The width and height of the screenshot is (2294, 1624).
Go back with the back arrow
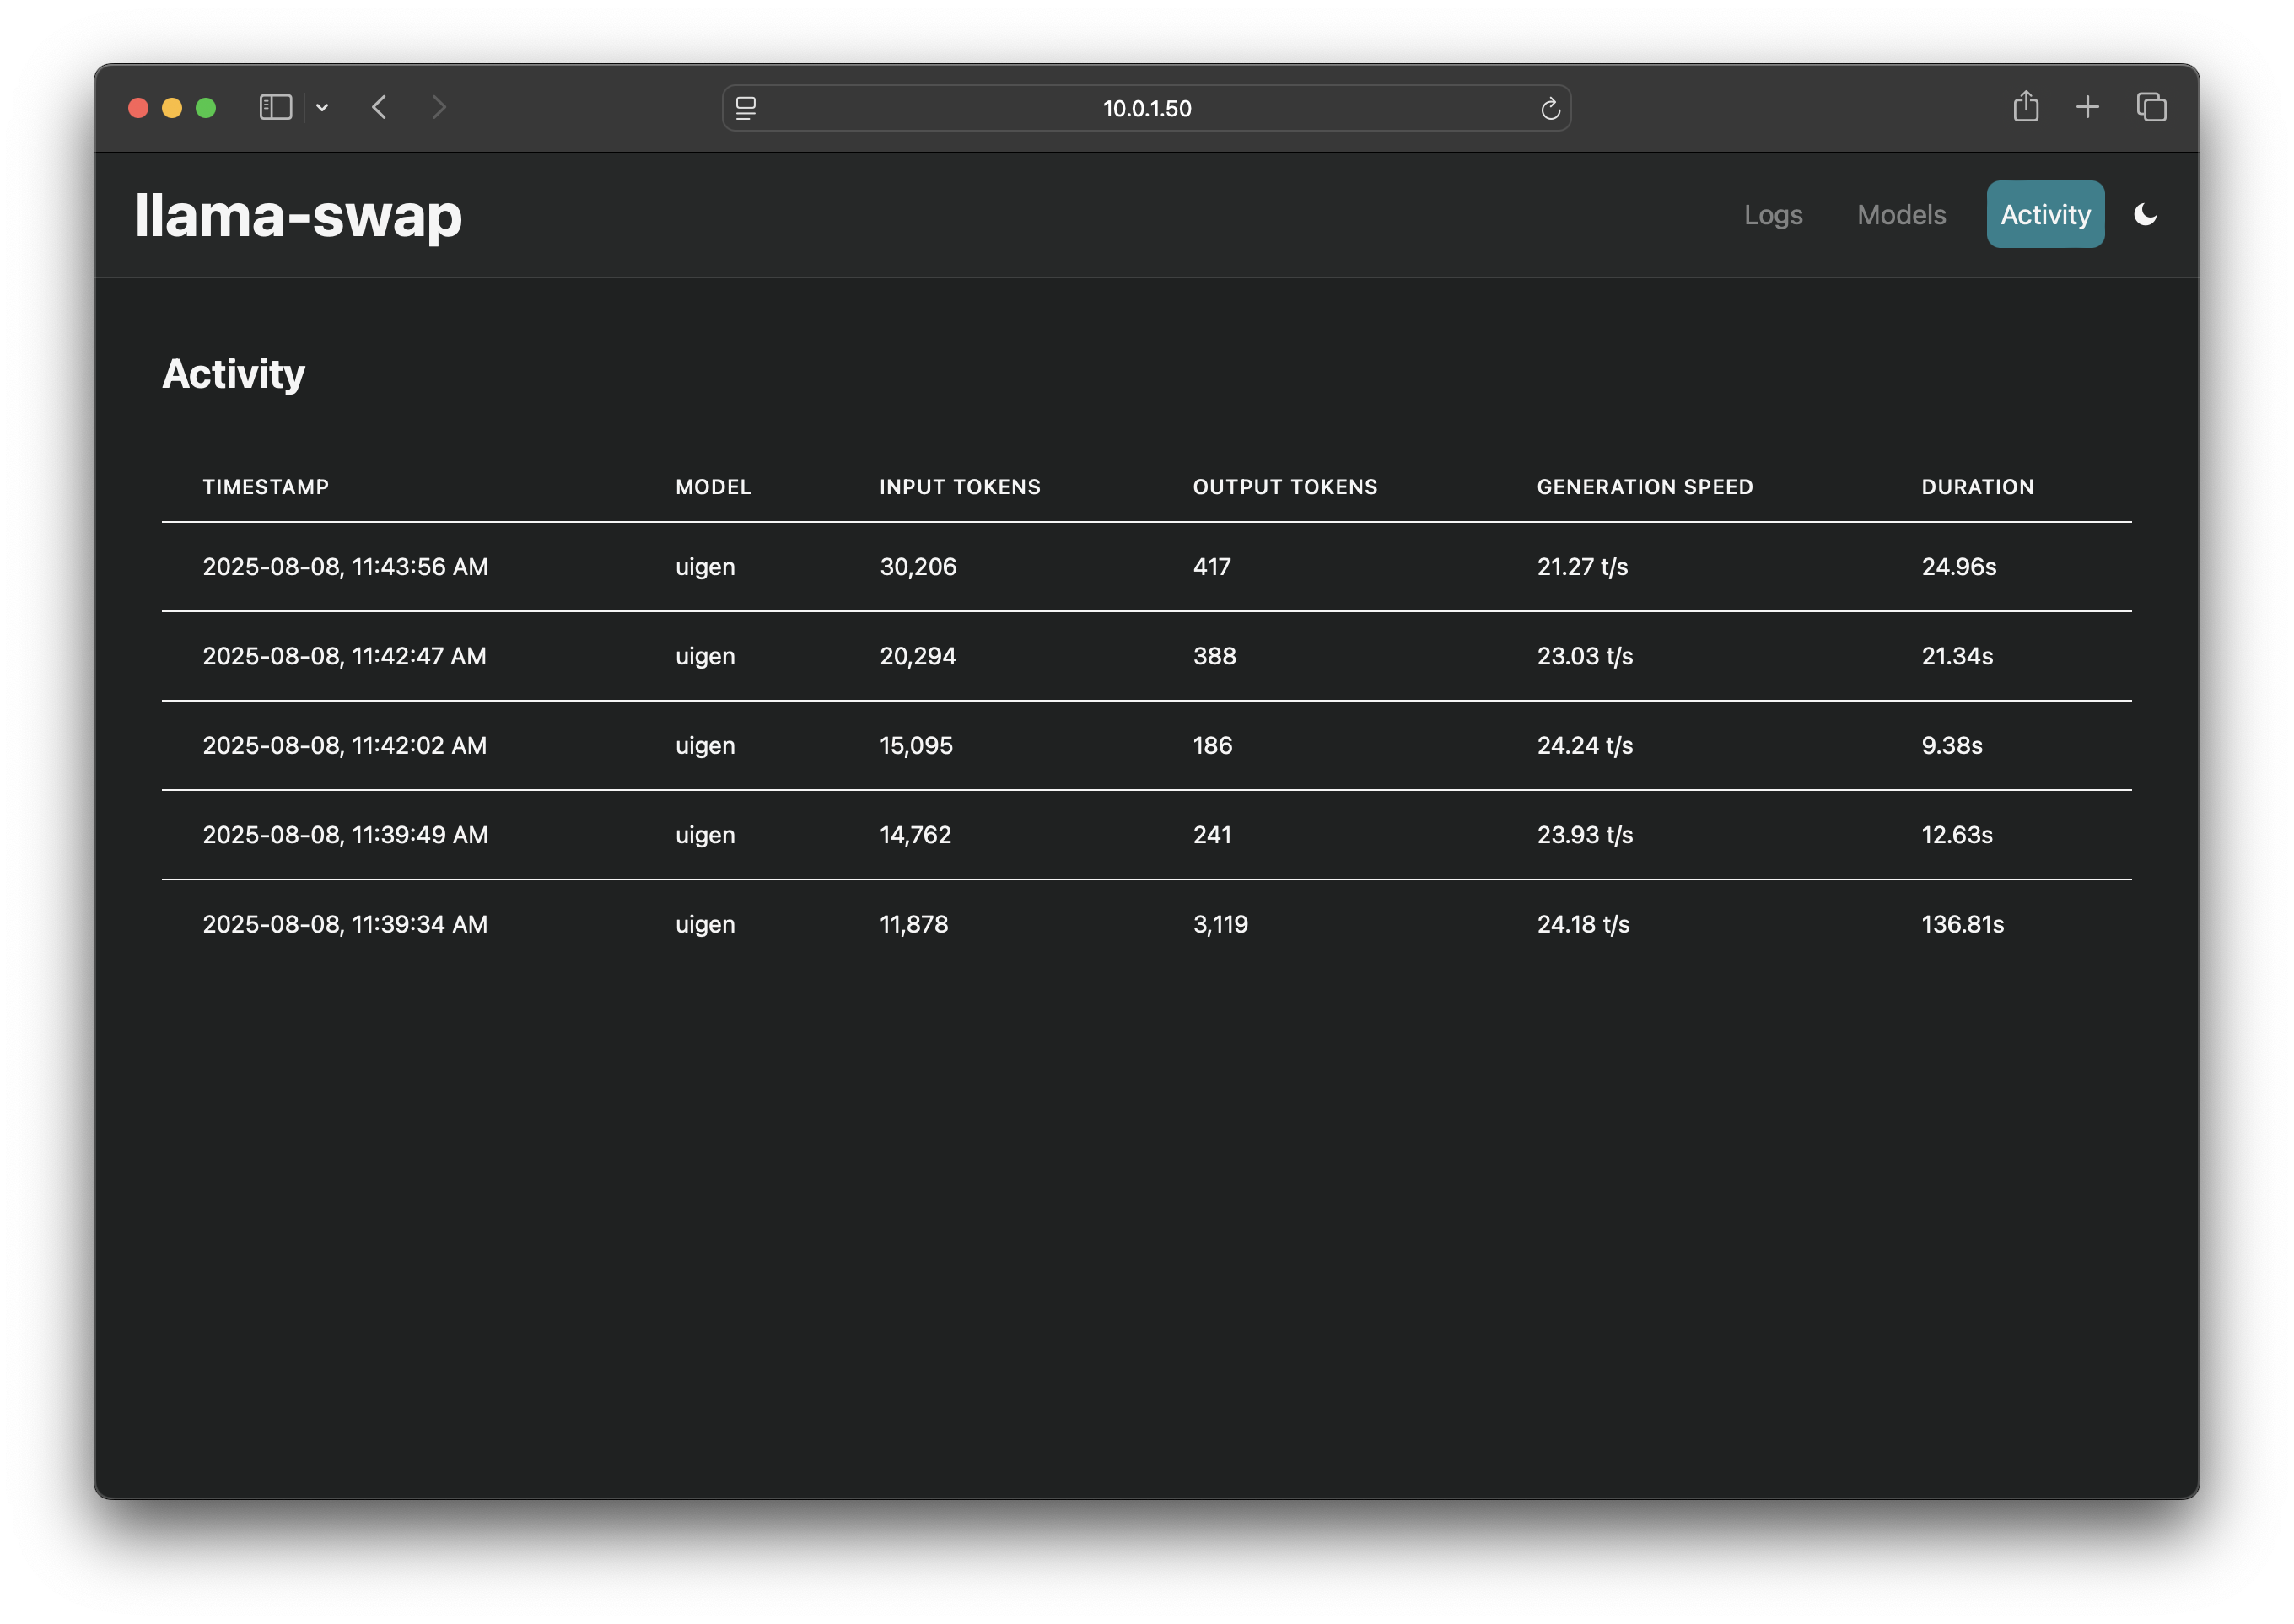click(x=379, y=107)
